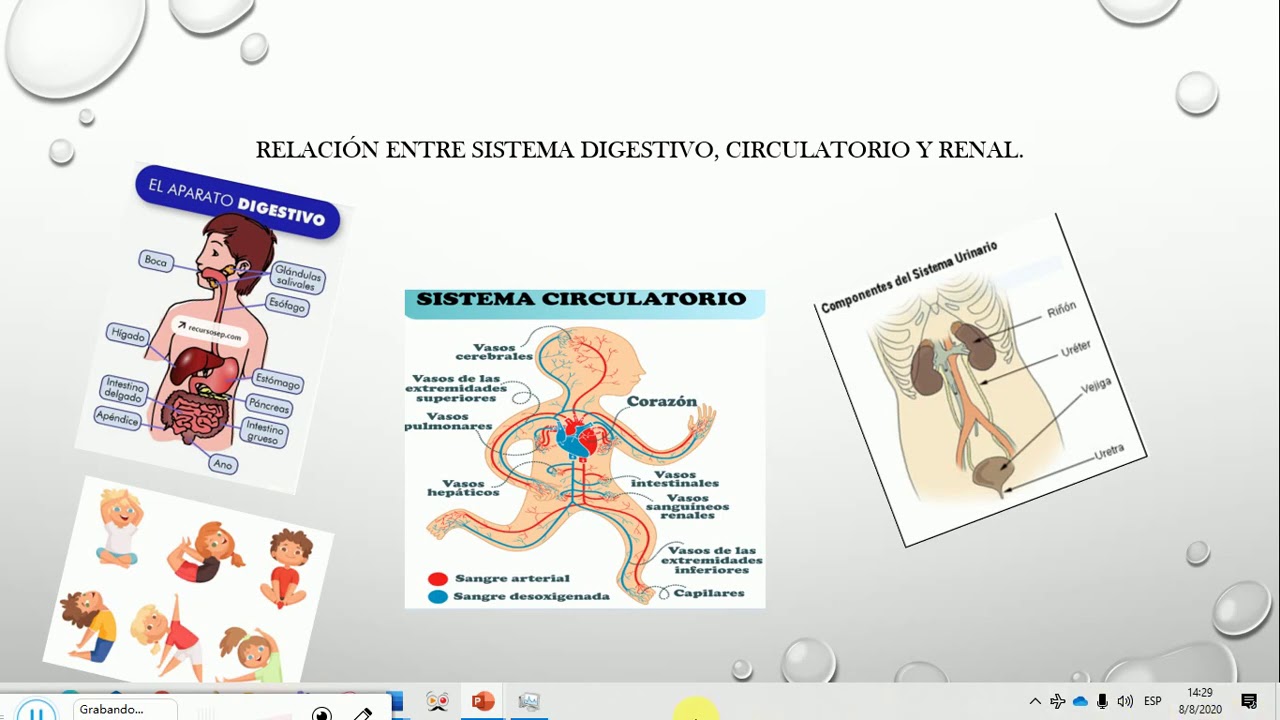Click the Esófago label

[286, 305]
